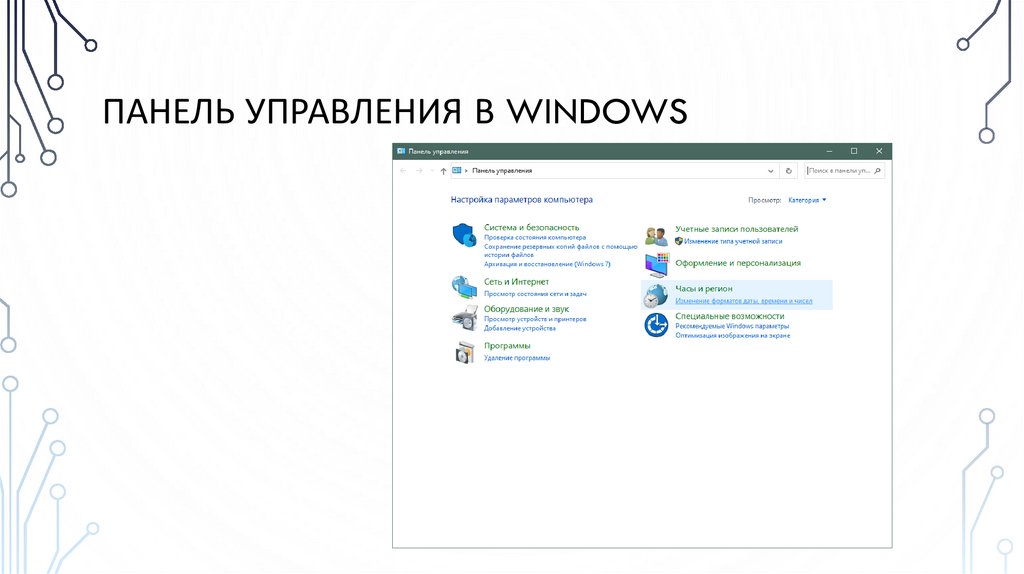Click Удаление программы link
This screenshot has width=1024, height=574.
coord(517,358)
